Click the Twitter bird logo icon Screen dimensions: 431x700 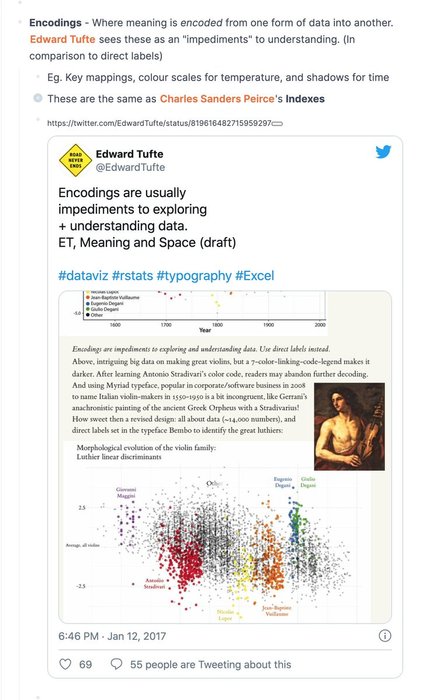click(x=383, y=152)
